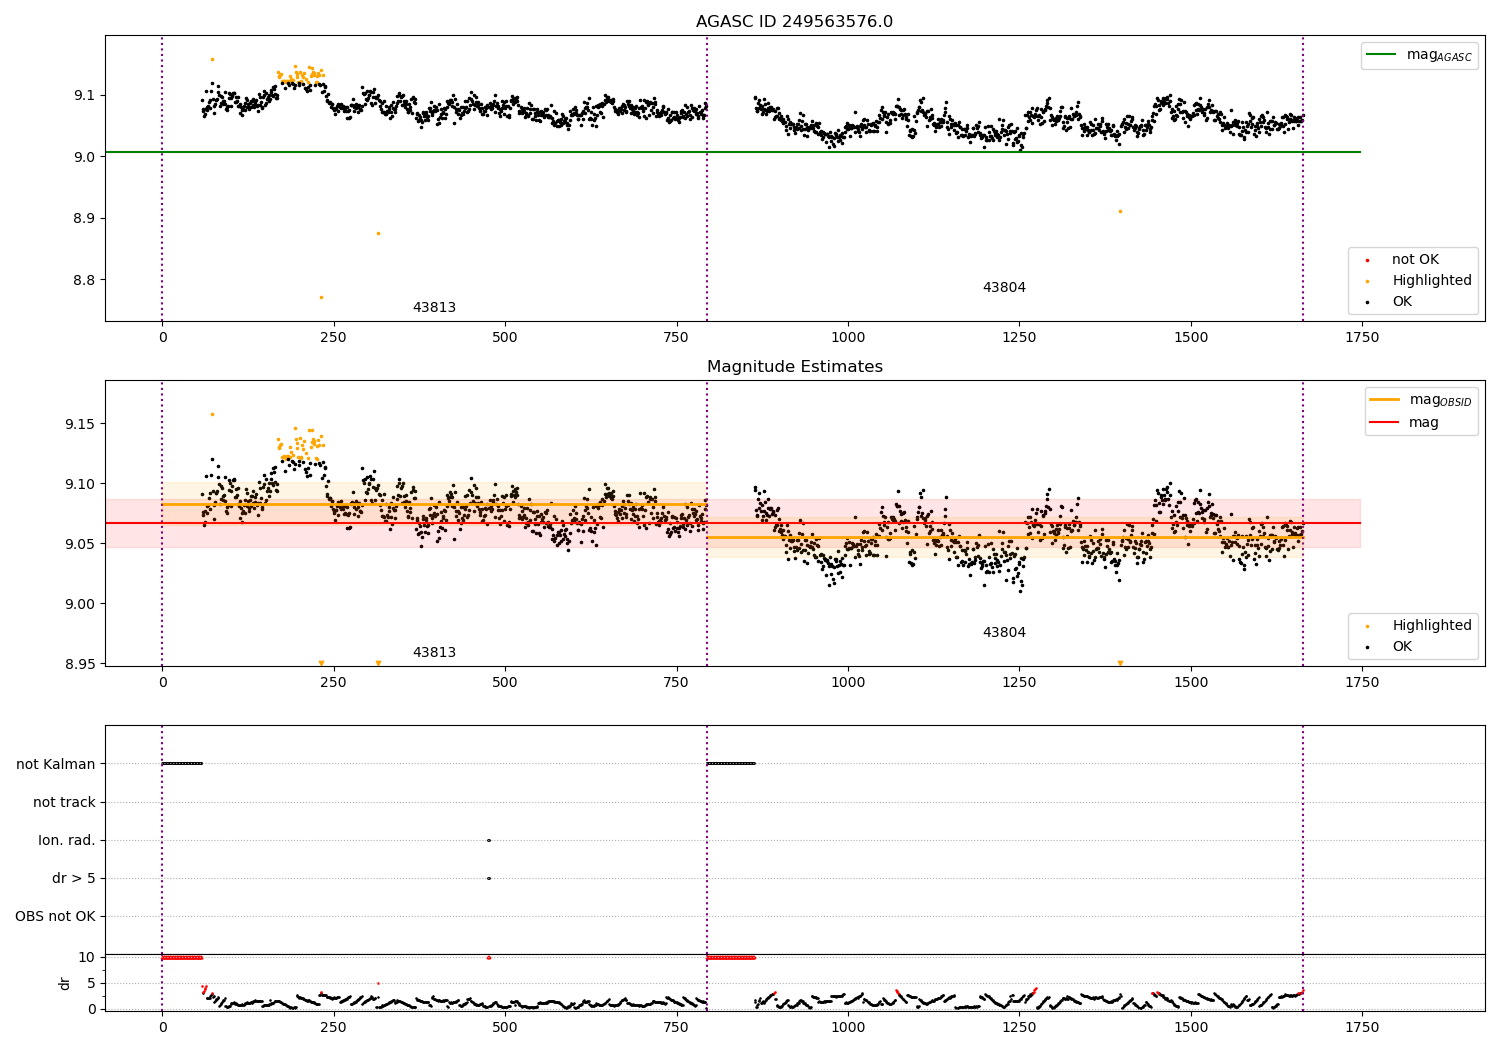Click the 9.0 tick on top plot y-axis

pos(85,157)
